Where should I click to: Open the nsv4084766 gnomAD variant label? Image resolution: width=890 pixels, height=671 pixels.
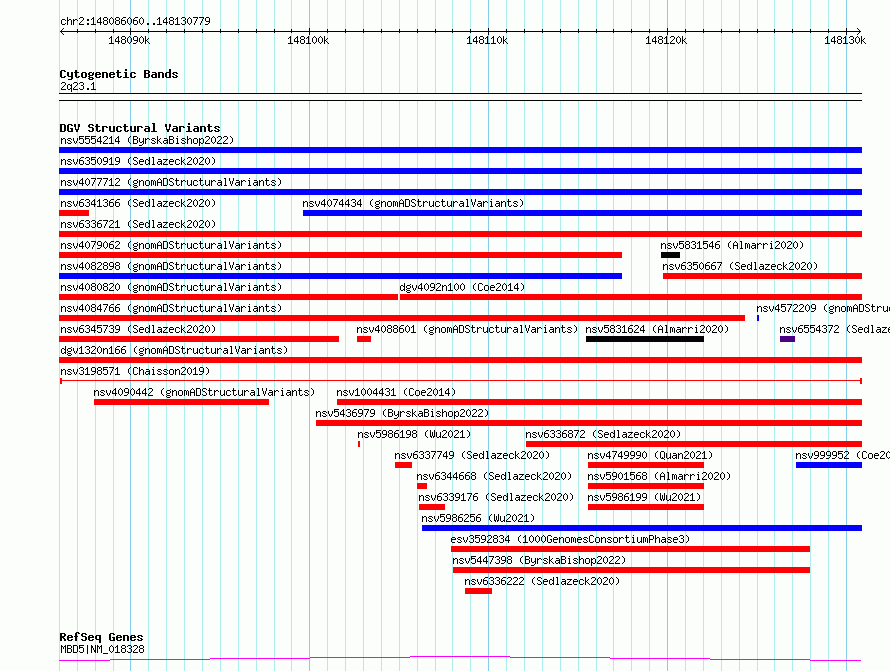[x=171, y=308]
